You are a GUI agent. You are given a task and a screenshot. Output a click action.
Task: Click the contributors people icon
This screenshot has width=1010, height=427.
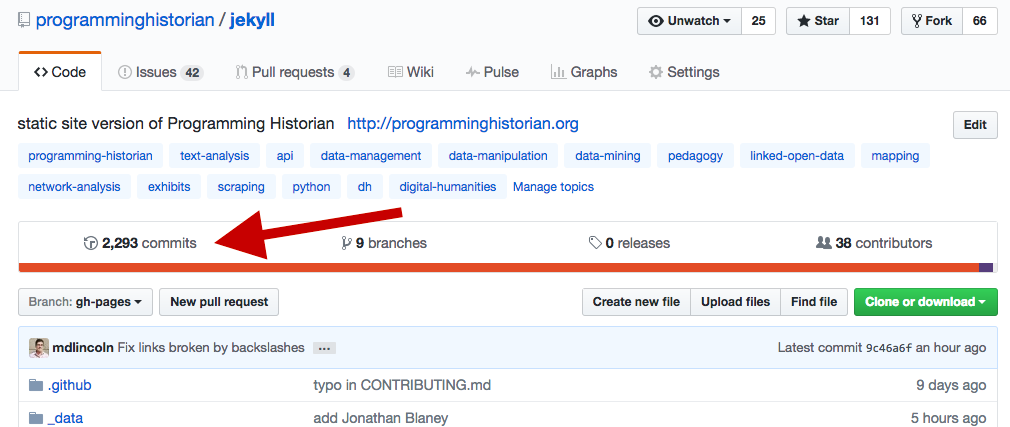tap(824, 243)
